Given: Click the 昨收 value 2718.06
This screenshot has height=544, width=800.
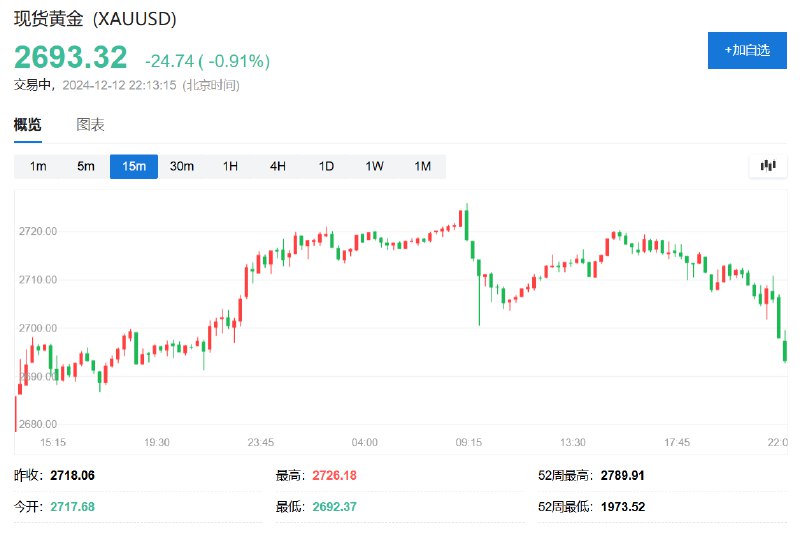Looking at the screenshot, I should click(x=72, y=476).
